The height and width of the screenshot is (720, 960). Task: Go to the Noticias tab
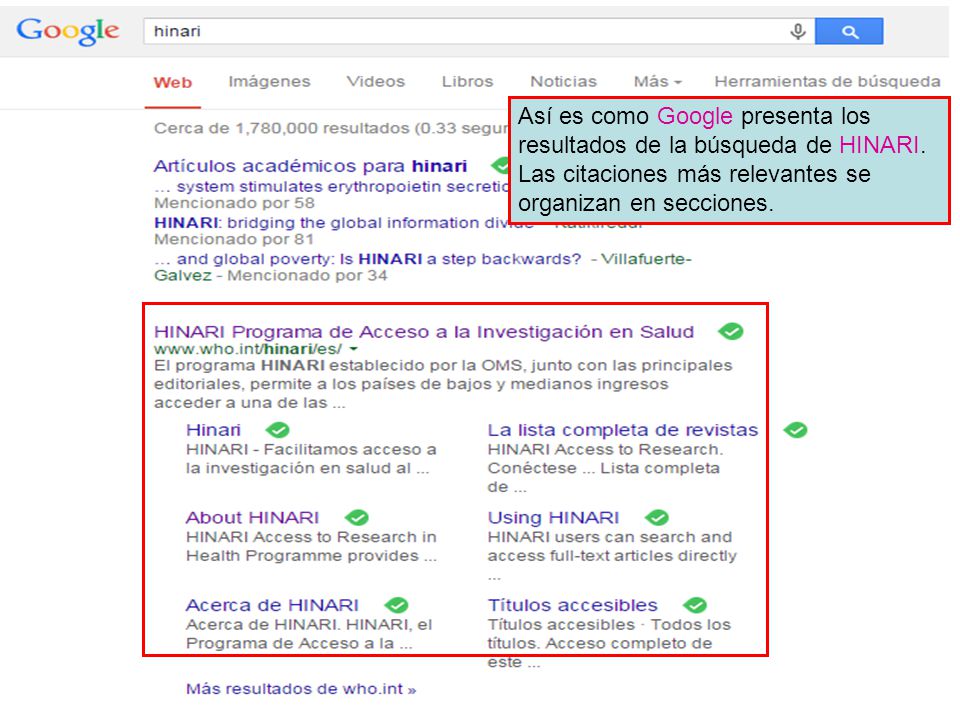tap(563, 81)
